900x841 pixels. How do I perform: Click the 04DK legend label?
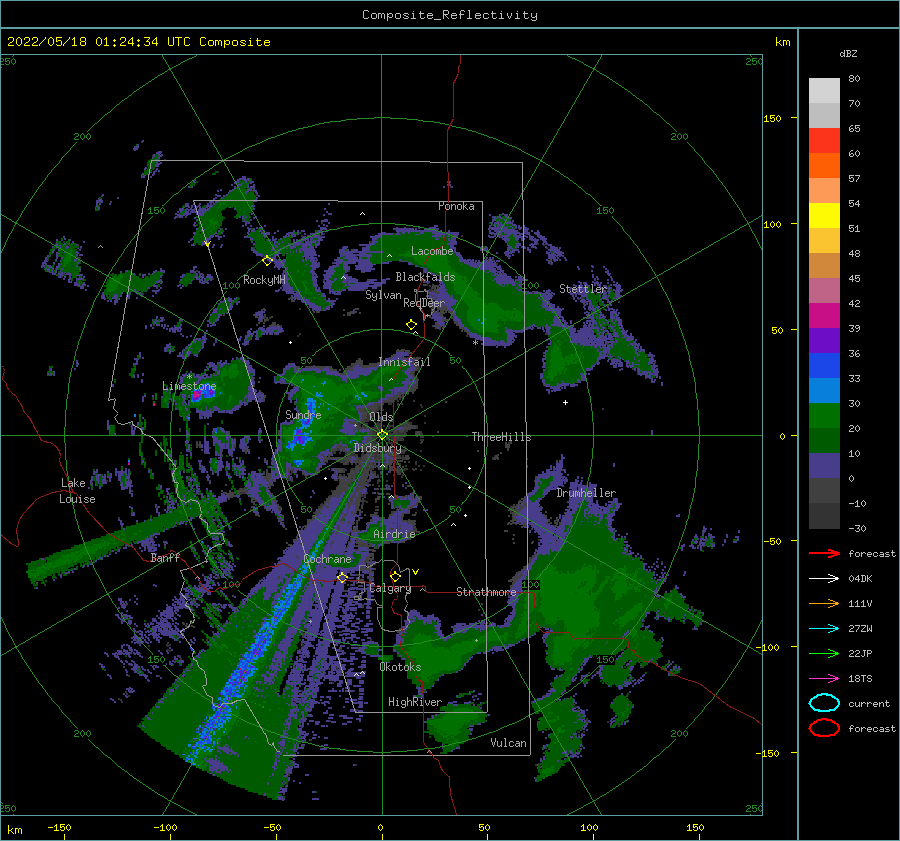860,579
